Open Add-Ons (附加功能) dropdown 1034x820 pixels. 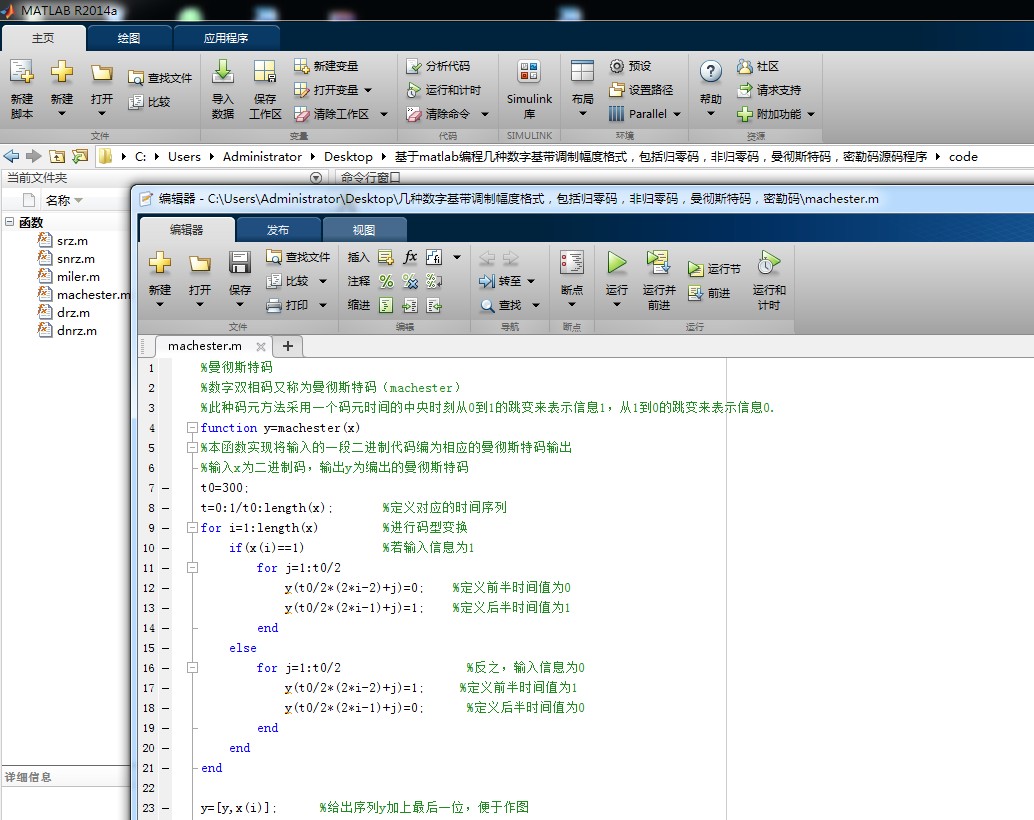coord(811,114)
